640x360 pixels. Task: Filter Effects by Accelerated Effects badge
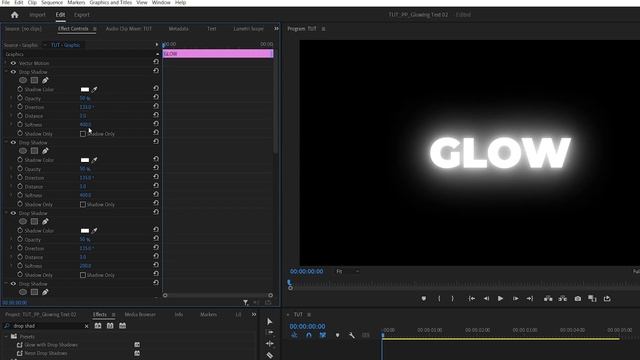[98, 326]
